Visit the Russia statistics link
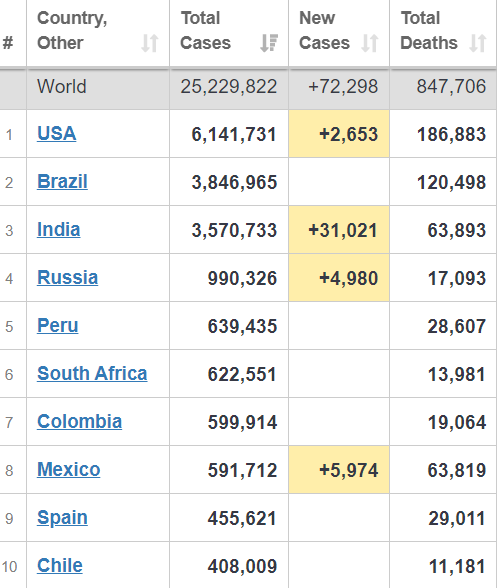Image resolution: width=497 pixels, height=588 pixels. pyautogui.click(x=68, y=278)
